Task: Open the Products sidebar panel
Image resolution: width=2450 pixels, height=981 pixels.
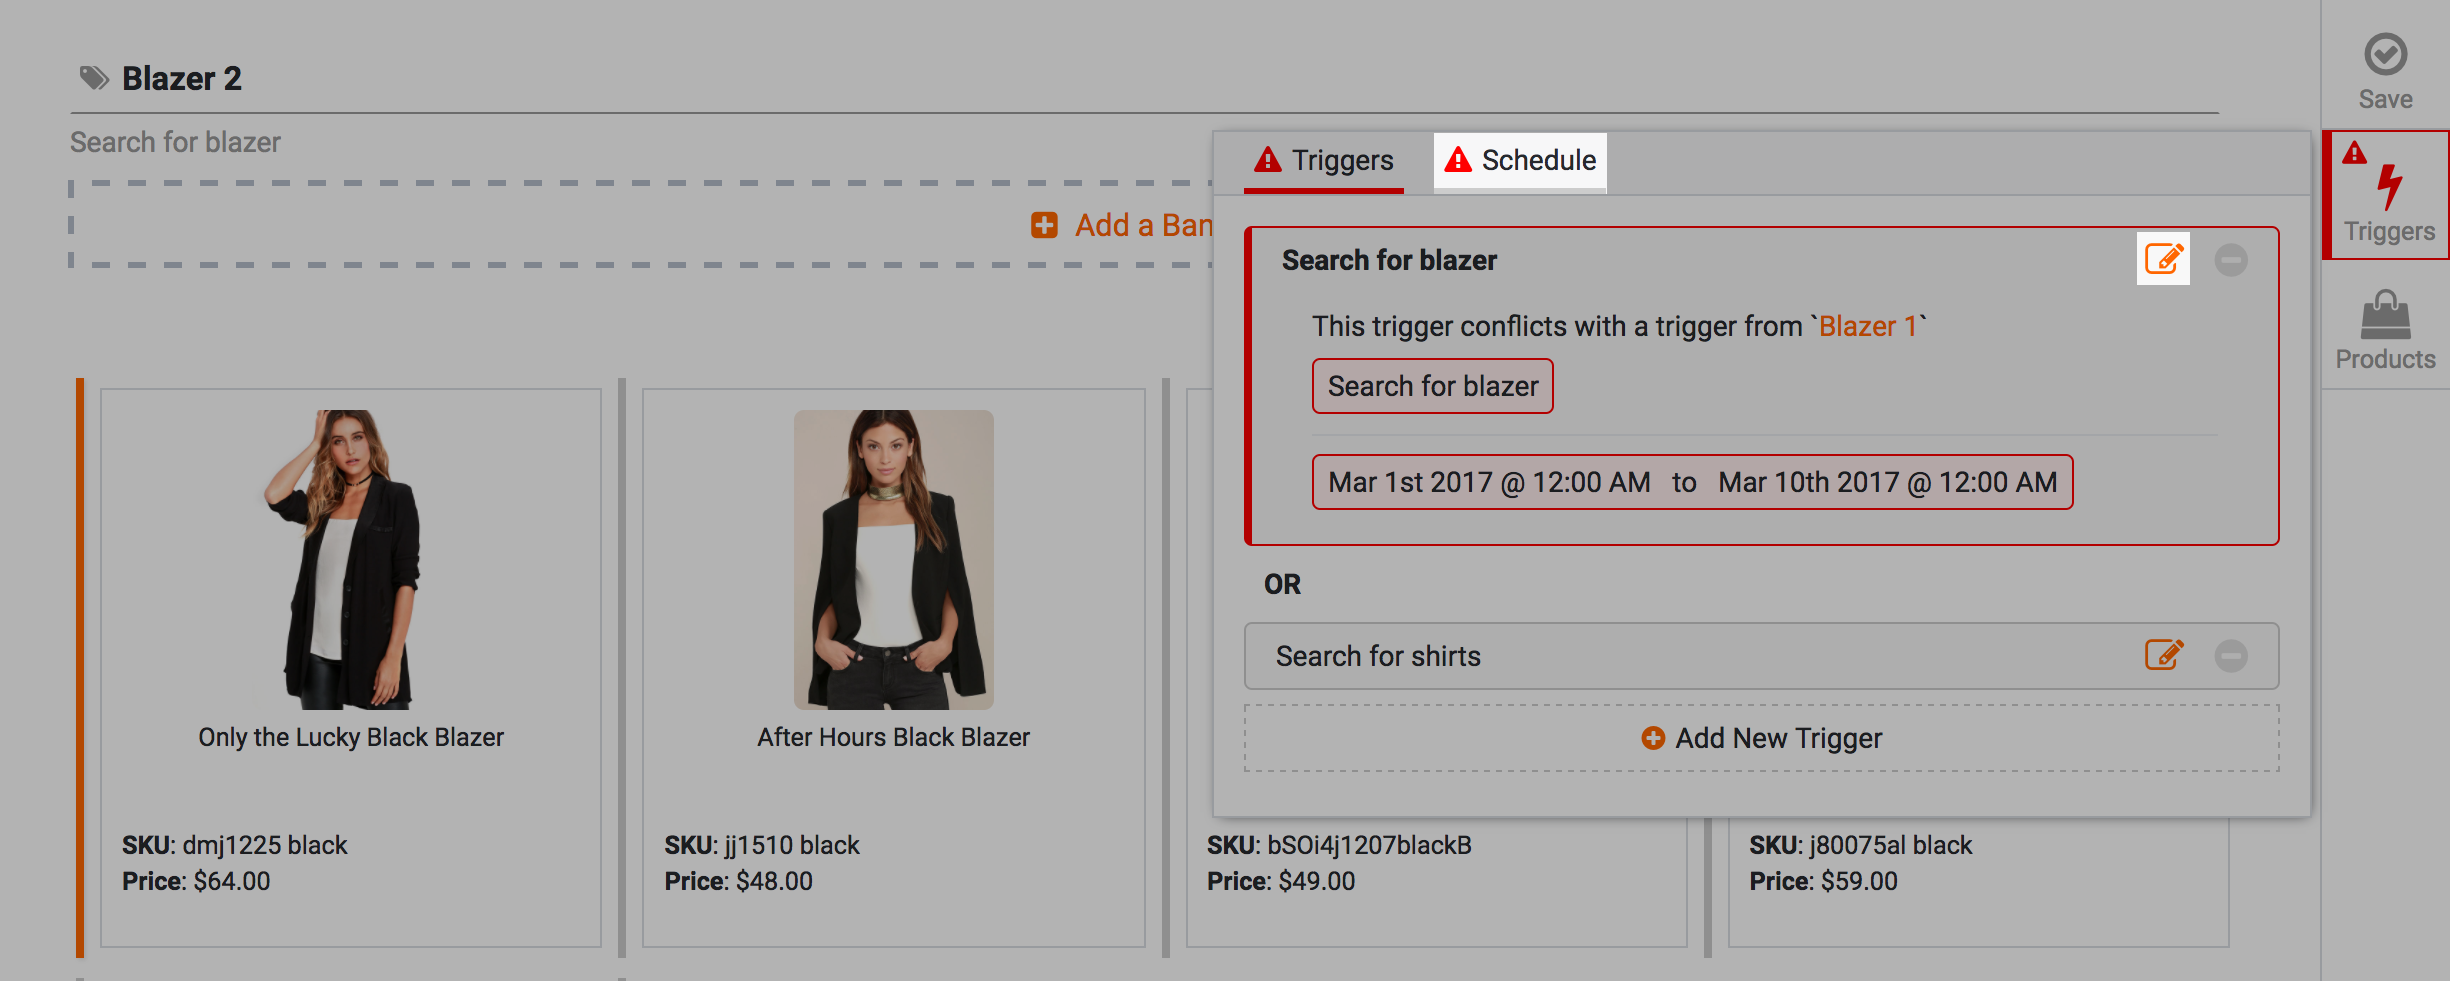Action: pyautogui.click(x=2385, y=330)
